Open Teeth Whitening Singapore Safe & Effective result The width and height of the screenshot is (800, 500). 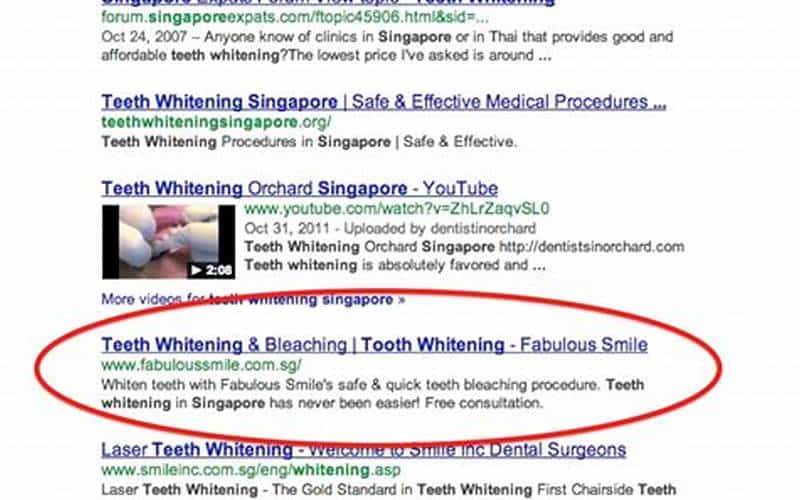pyautogui.click(x=384, y=102)
